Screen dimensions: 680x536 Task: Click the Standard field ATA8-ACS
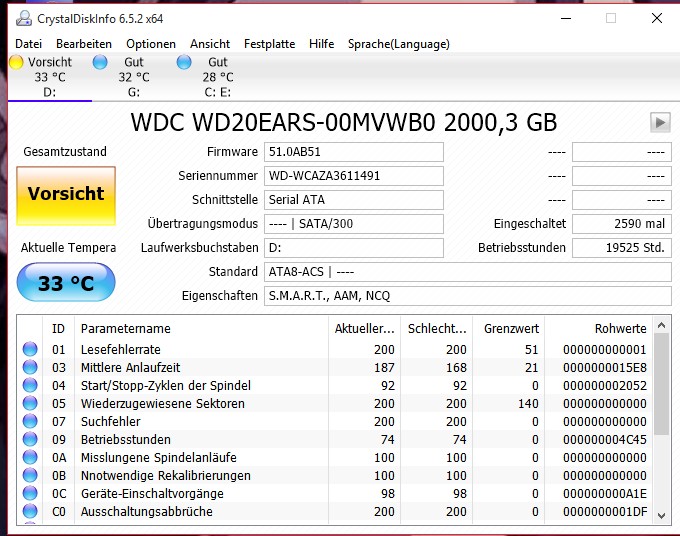pyautogui.click(x=468, y=272)
